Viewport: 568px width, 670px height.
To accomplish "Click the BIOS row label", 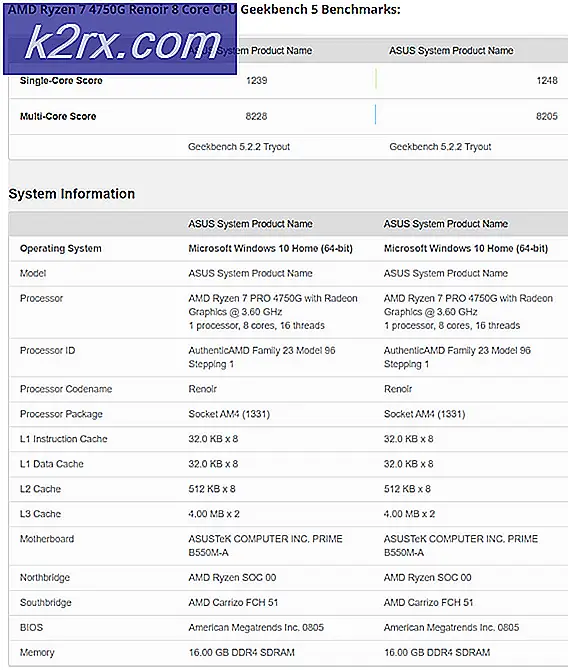I will (x=31, y=628).
